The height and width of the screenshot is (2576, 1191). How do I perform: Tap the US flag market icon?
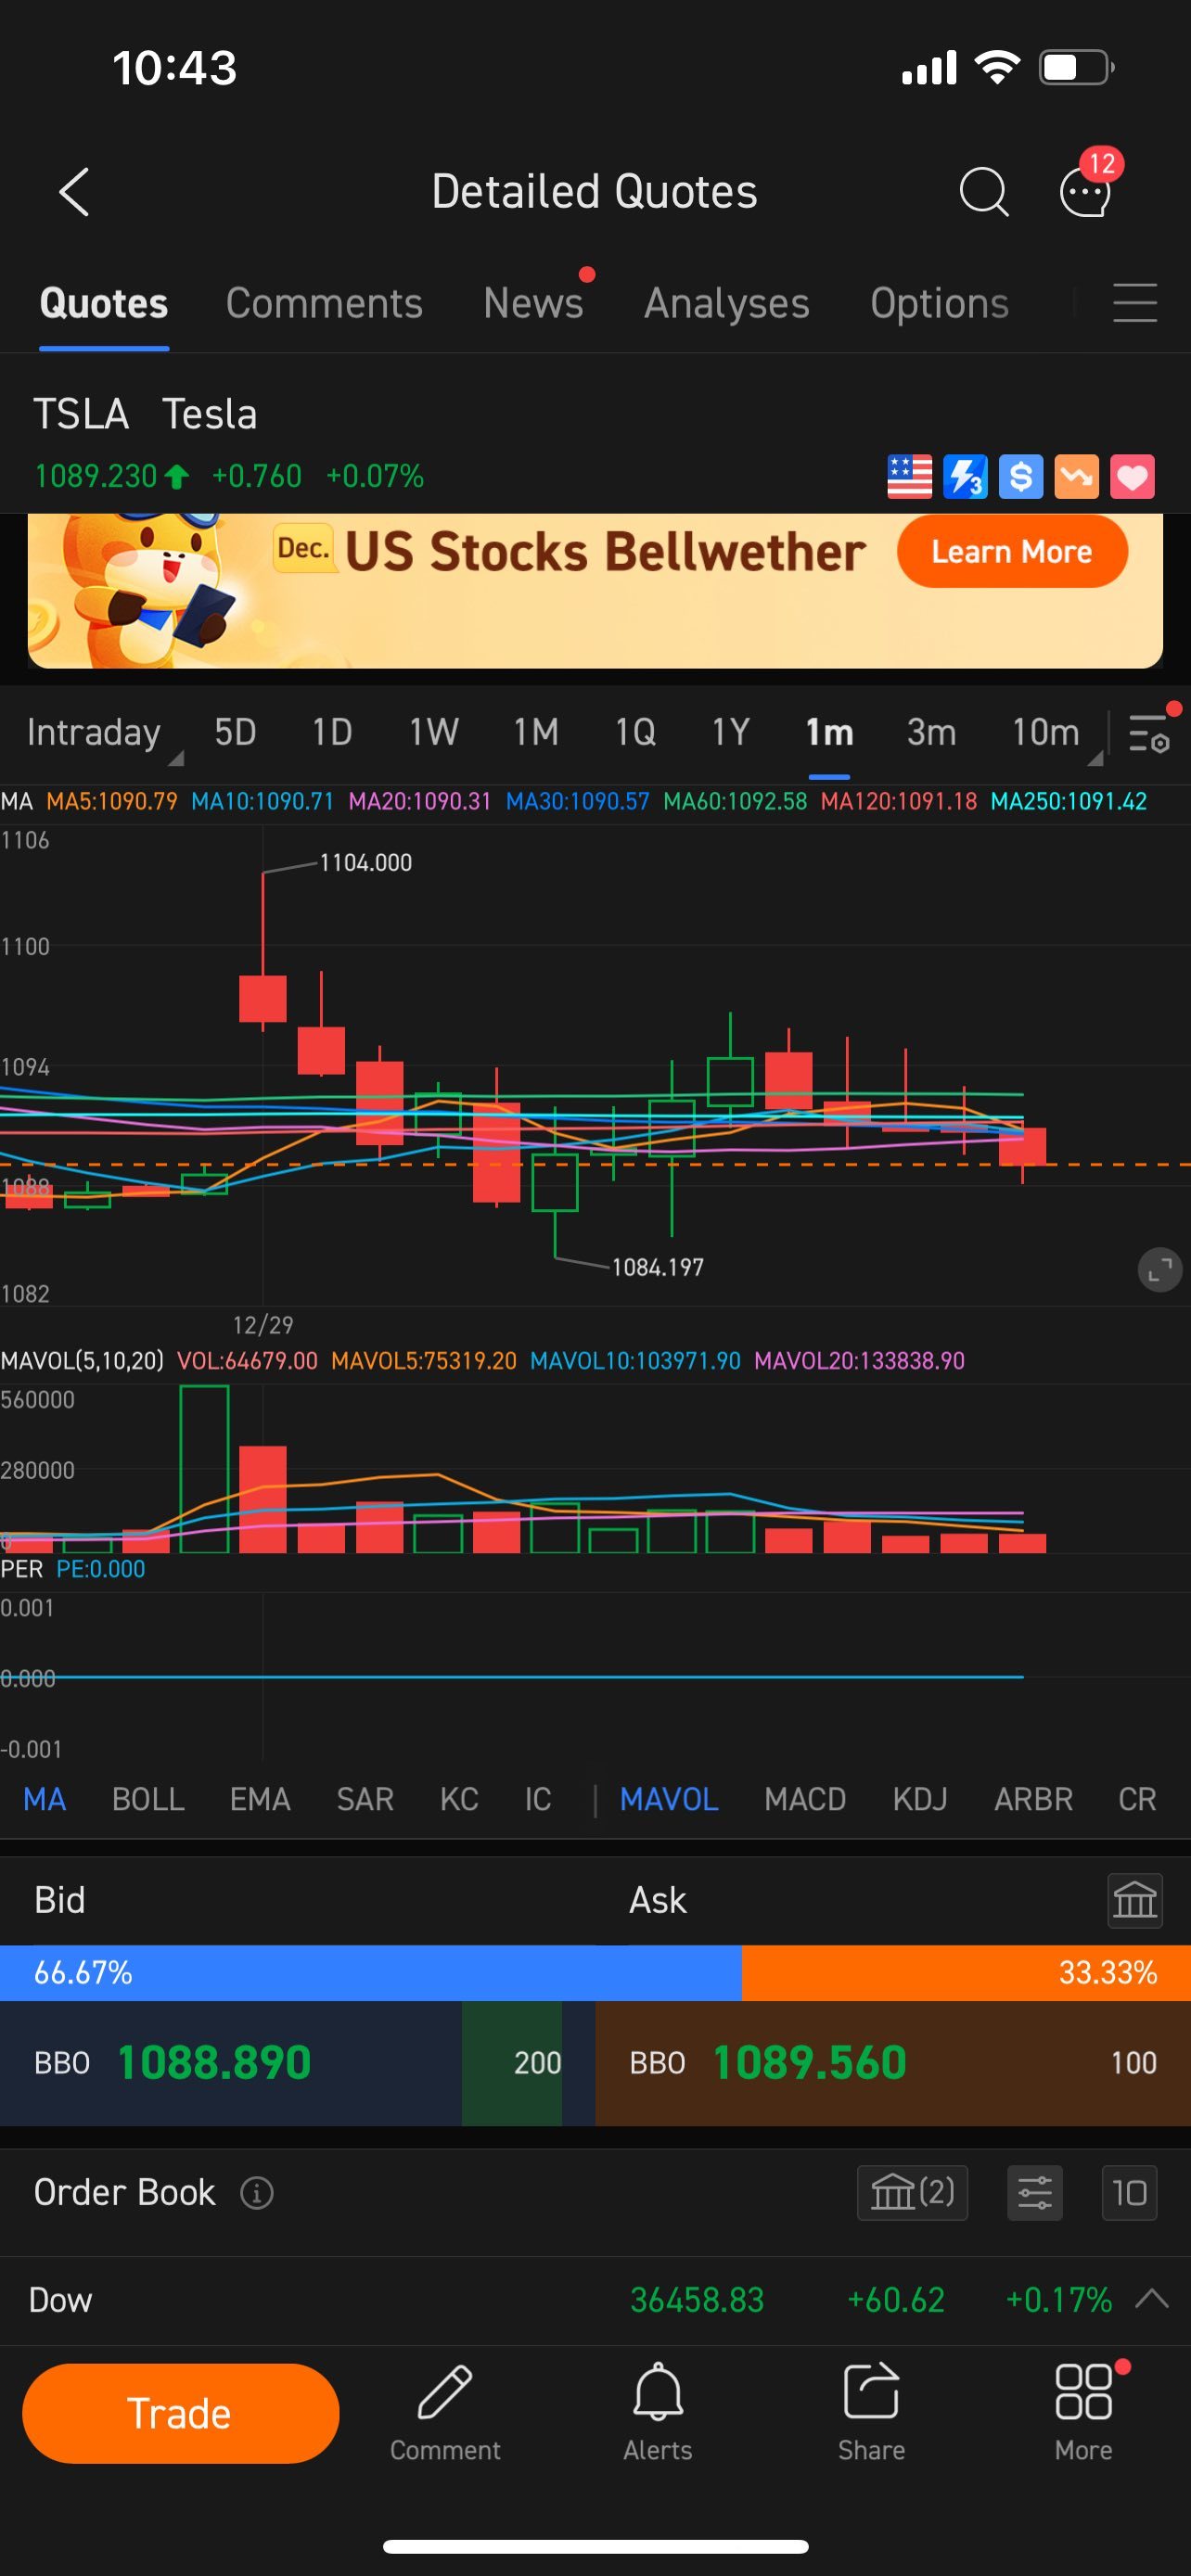pyautogui.click(x=909, y=476)
